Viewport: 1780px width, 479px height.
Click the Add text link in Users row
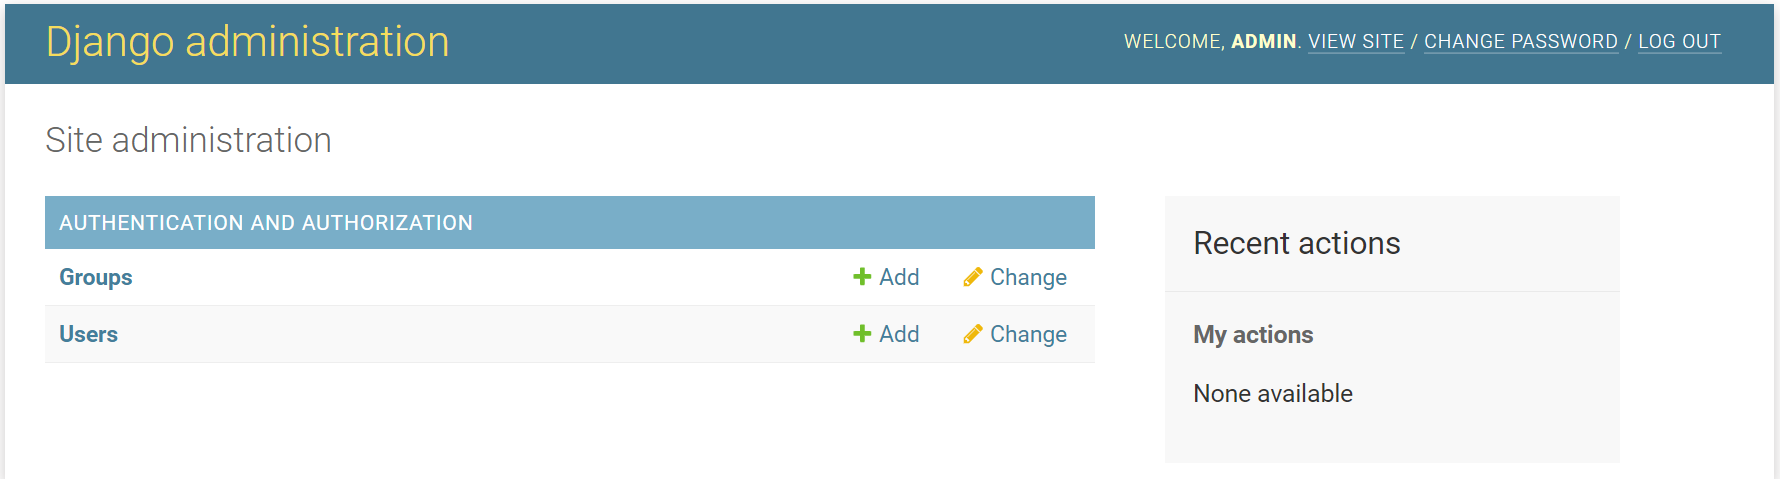coord(899,334)
